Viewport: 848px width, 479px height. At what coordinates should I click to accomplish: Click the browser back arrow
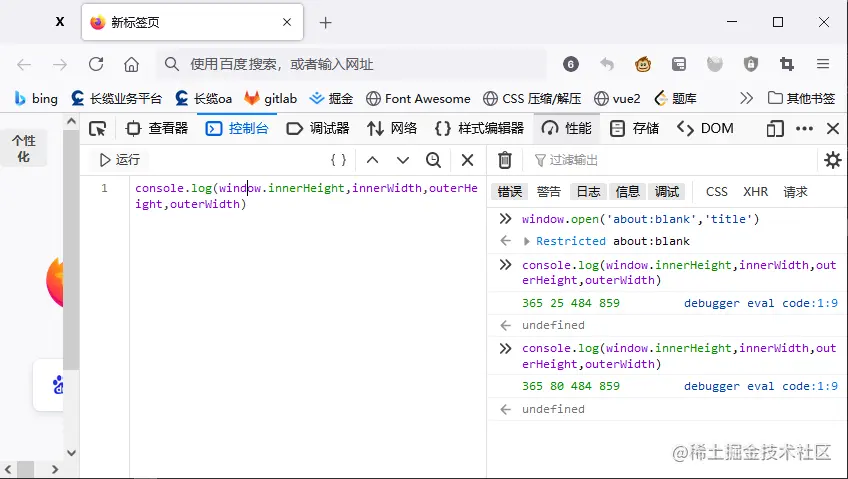tap(24, 65)
